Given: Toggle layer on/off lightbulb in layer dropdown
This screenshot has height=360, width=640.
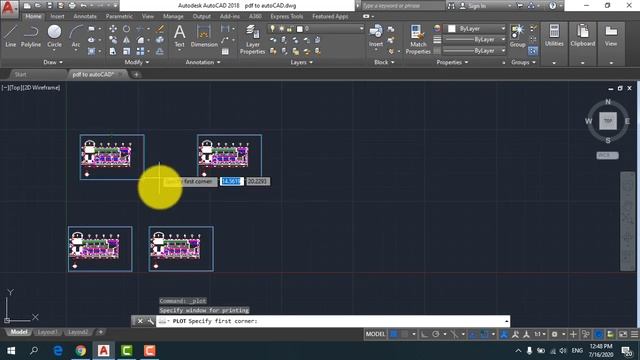Looking at the screenshot, I should point(273,29).
